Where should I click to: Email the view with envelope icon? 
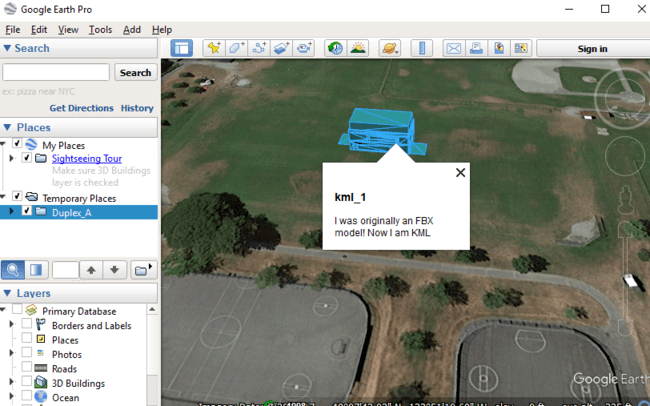pos(454,48)
